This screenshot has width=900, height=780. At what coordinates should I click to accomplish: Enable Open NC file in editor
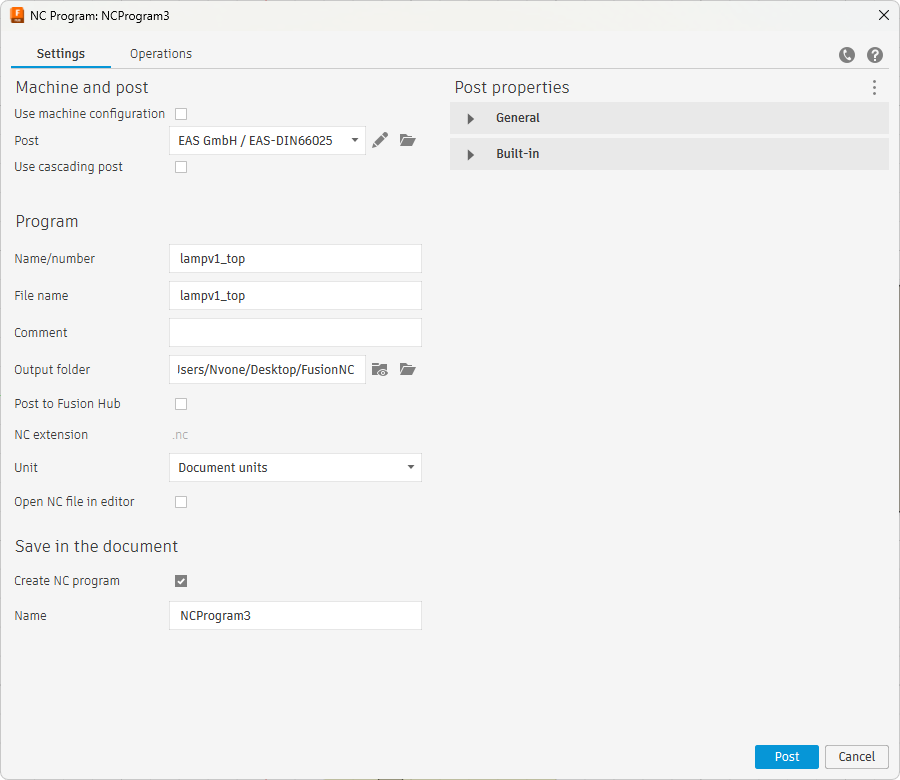(181, 502)
